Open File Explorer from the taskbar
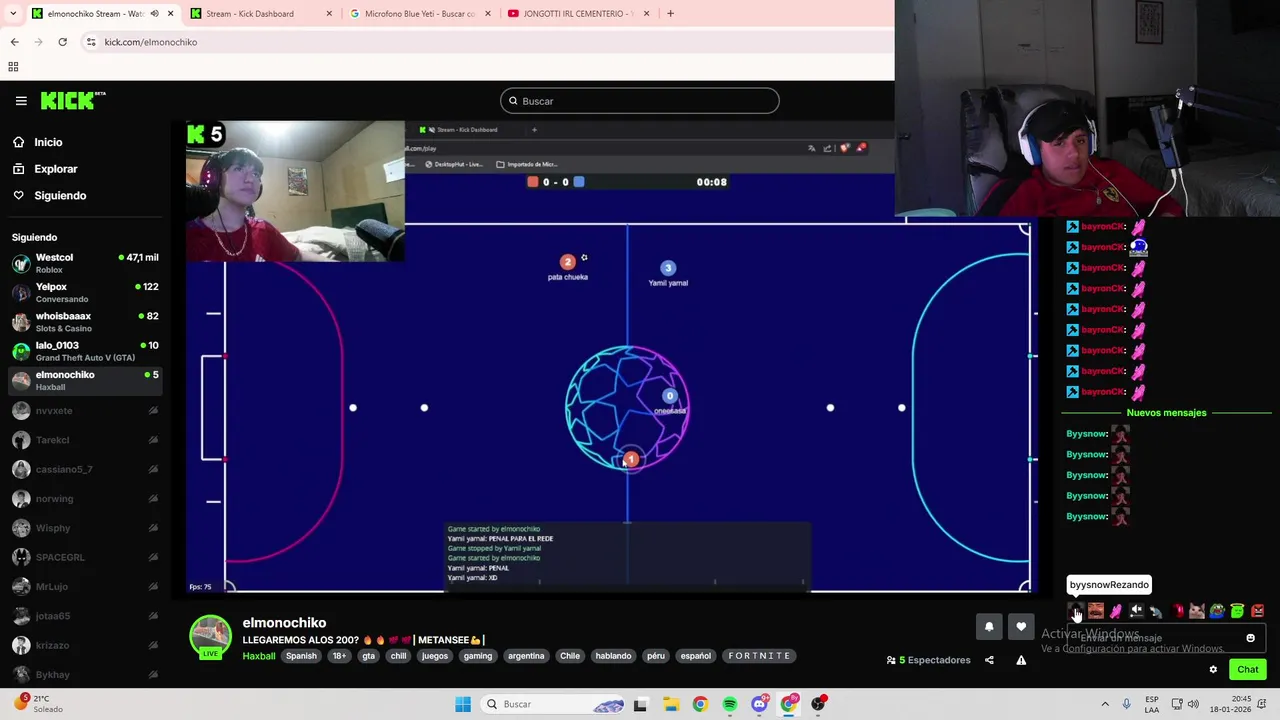Screen dimensions: 1280x720 (x=670, y=704)
